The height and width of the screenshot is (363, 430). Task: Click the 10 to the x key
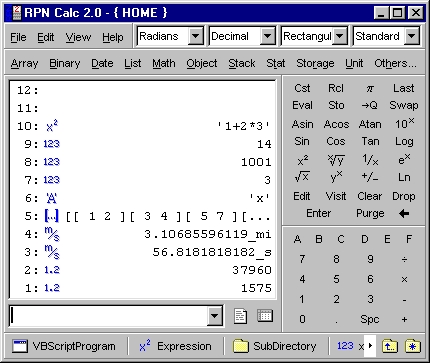(404, 123)
